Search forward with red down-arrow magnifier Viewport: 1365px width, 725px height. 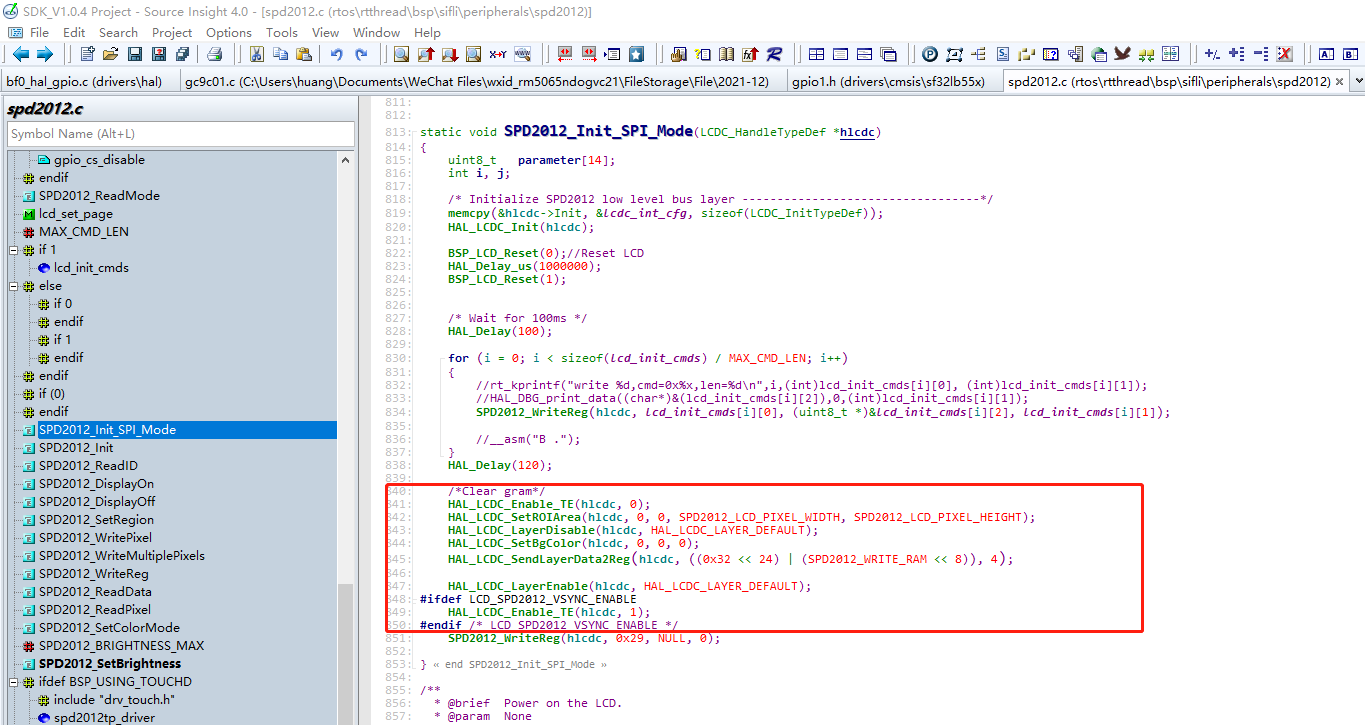point(450,54)
